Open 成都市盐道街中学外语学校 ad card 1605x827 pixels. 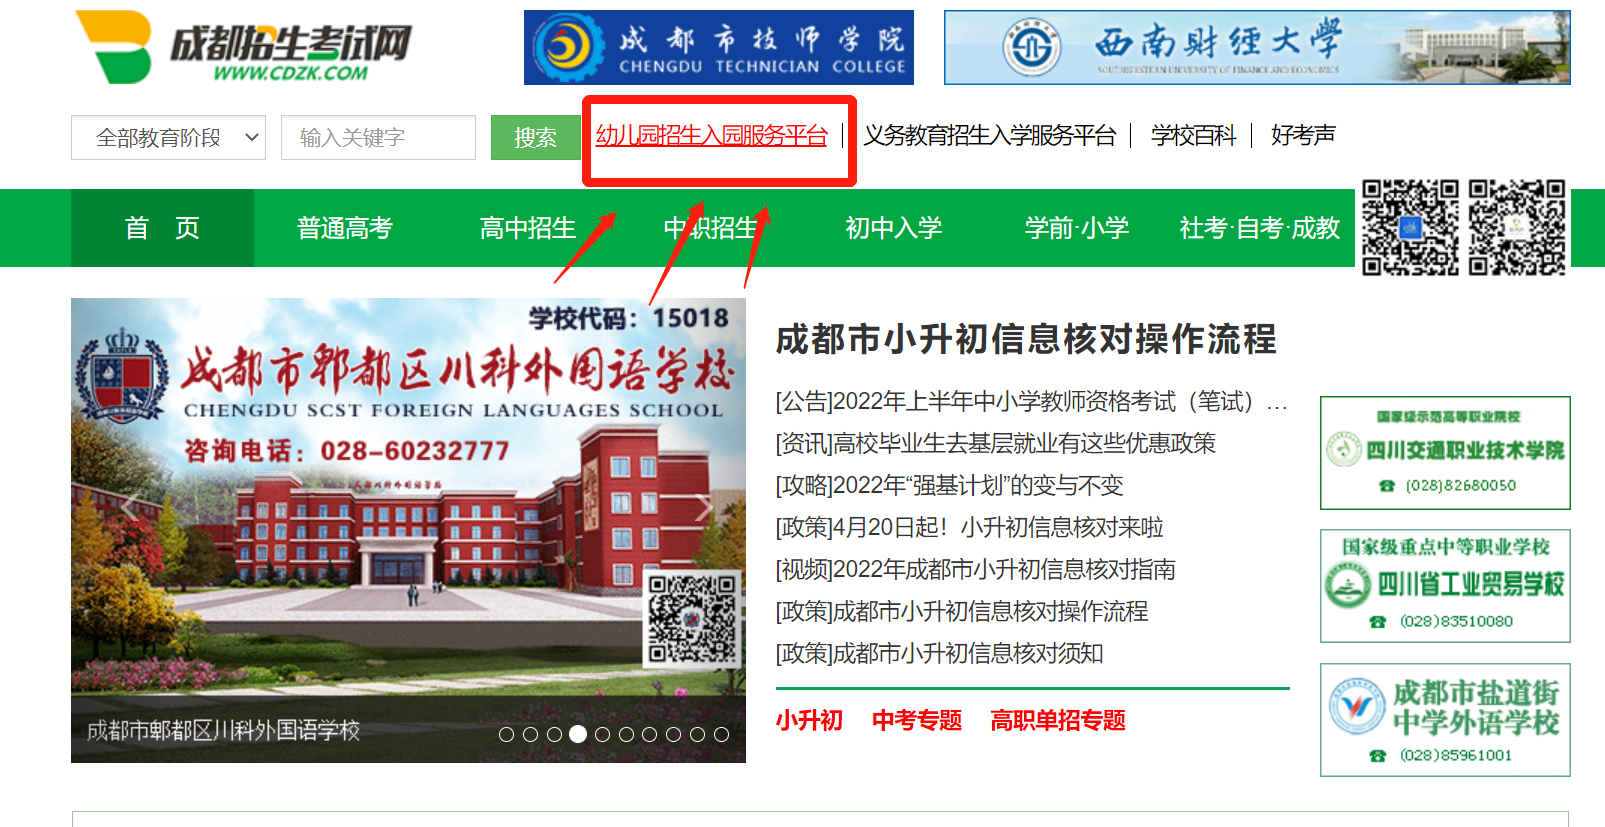[x=1445, y=720]
